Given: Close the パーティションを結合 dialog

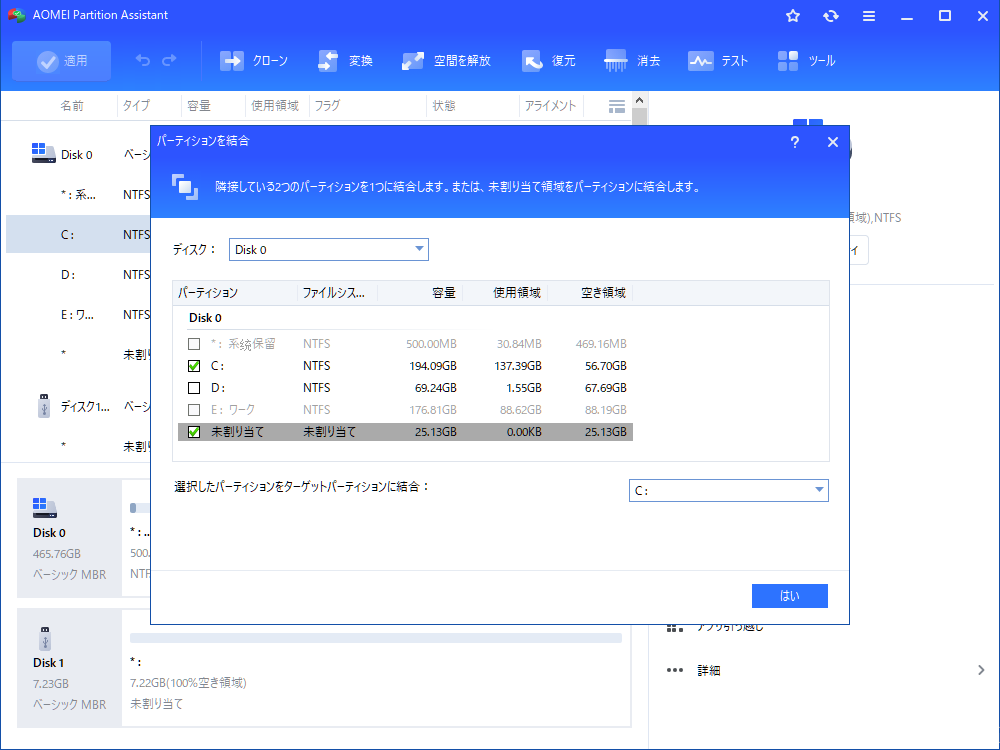Looking at the screenshot, I should 833,142.
